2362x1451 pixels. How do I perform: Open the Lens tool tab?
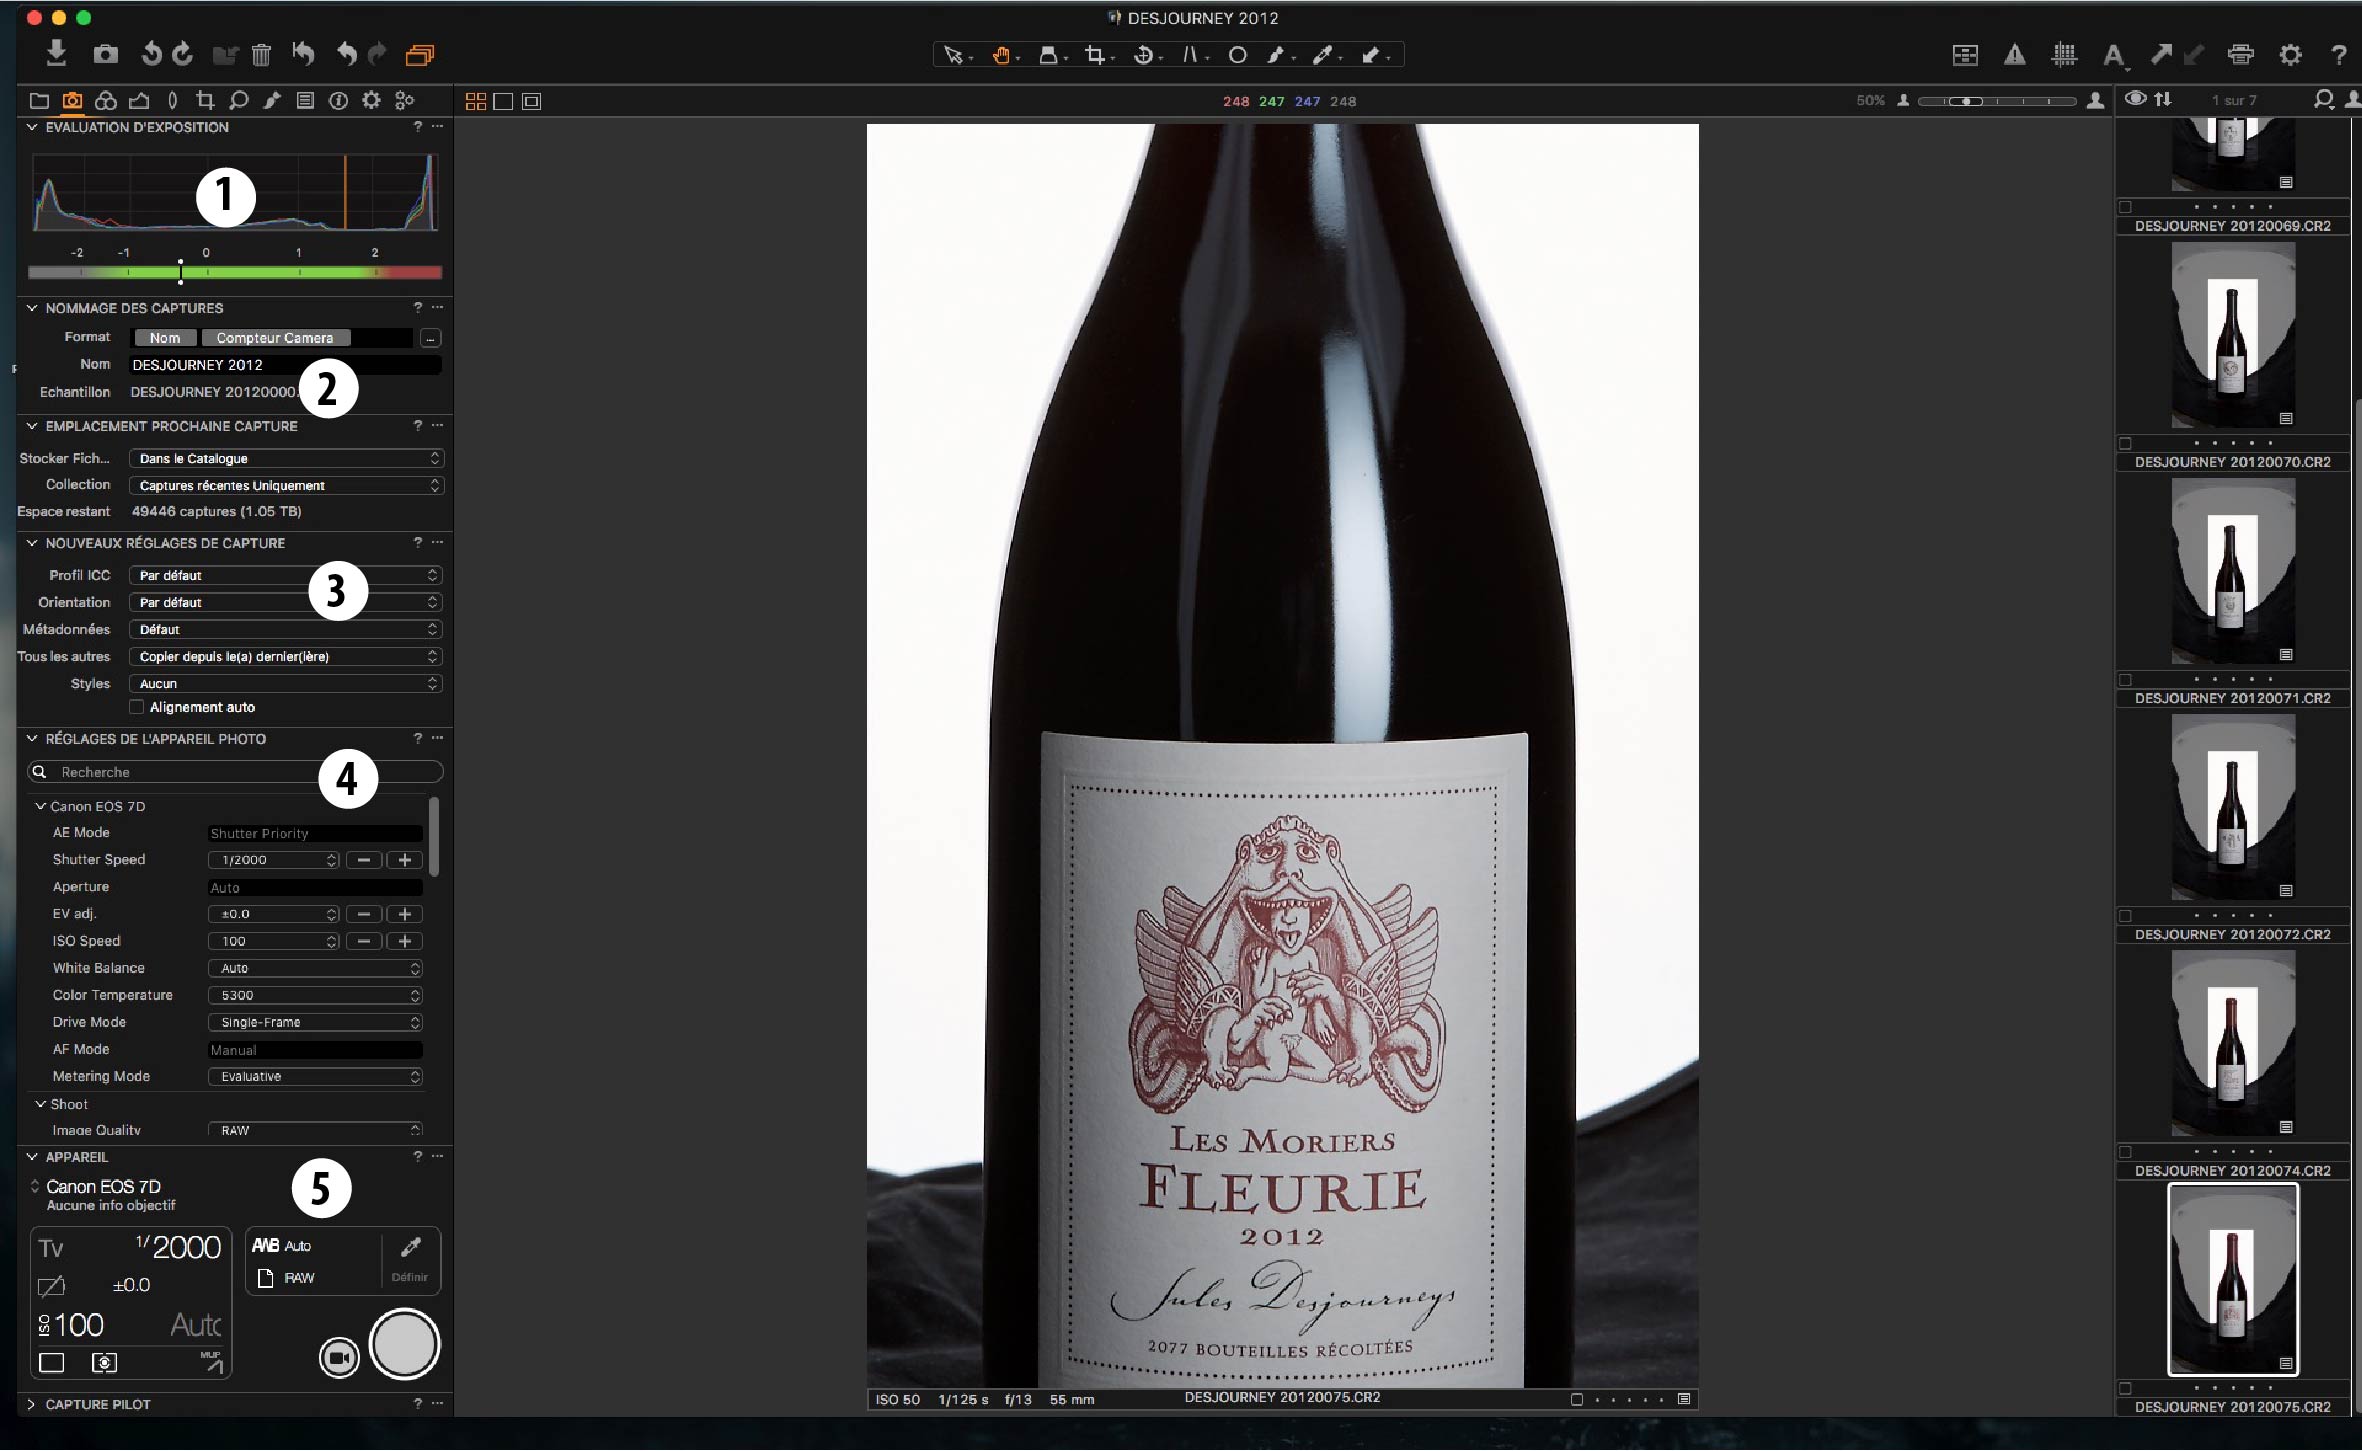coord(172,100)
